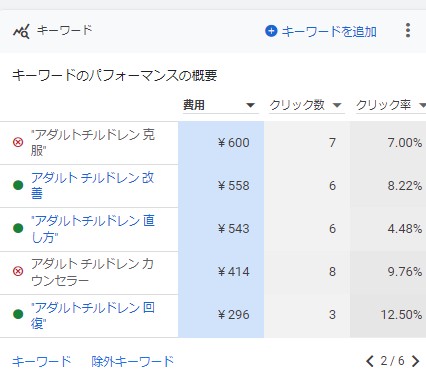Click the keyword search chart icon
The height and width of the screenshot is (379, 426).
click(x=21, y=31)
